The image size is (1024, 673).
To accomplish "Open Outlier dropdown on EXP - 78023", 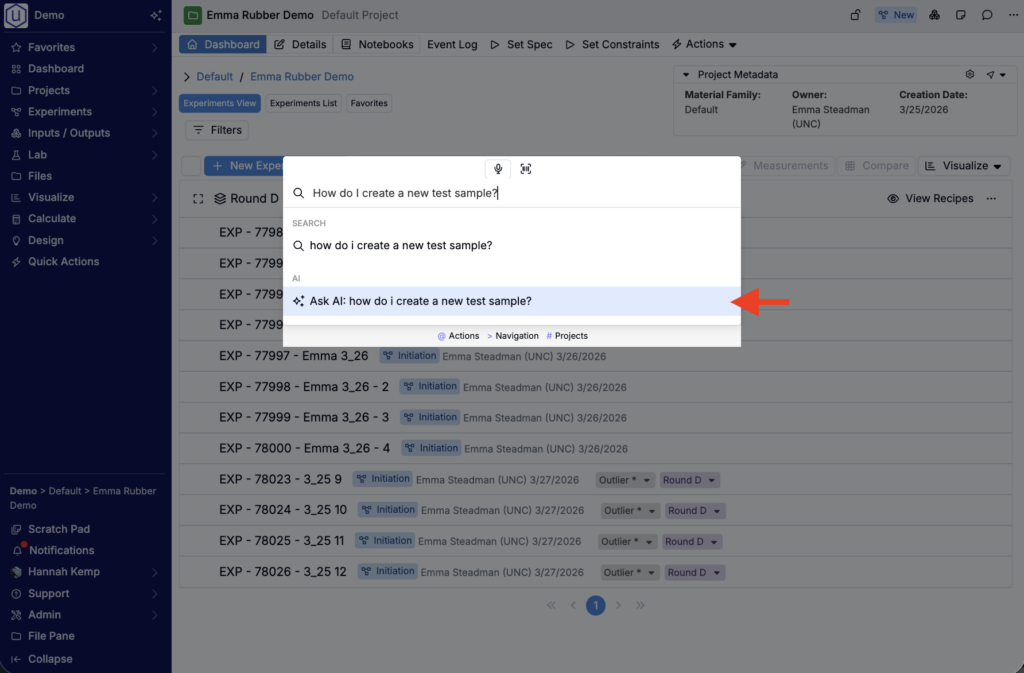I will pyautogui.click(x=626, y=480).
